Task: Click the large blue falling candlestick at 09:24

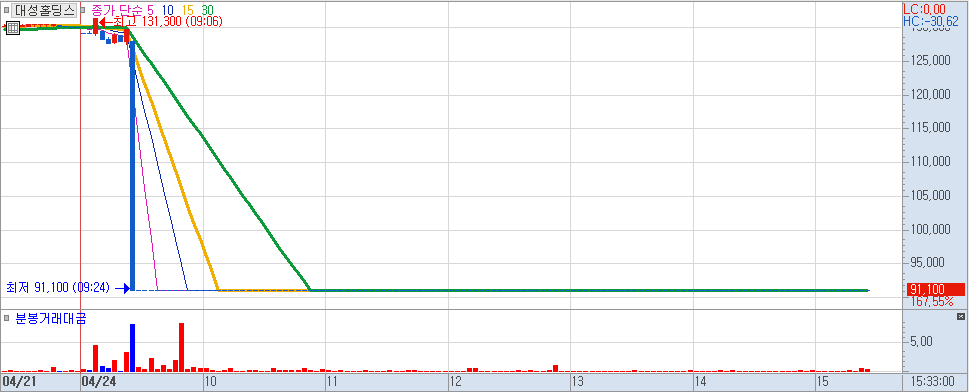Action: click(x=132, y=165)
